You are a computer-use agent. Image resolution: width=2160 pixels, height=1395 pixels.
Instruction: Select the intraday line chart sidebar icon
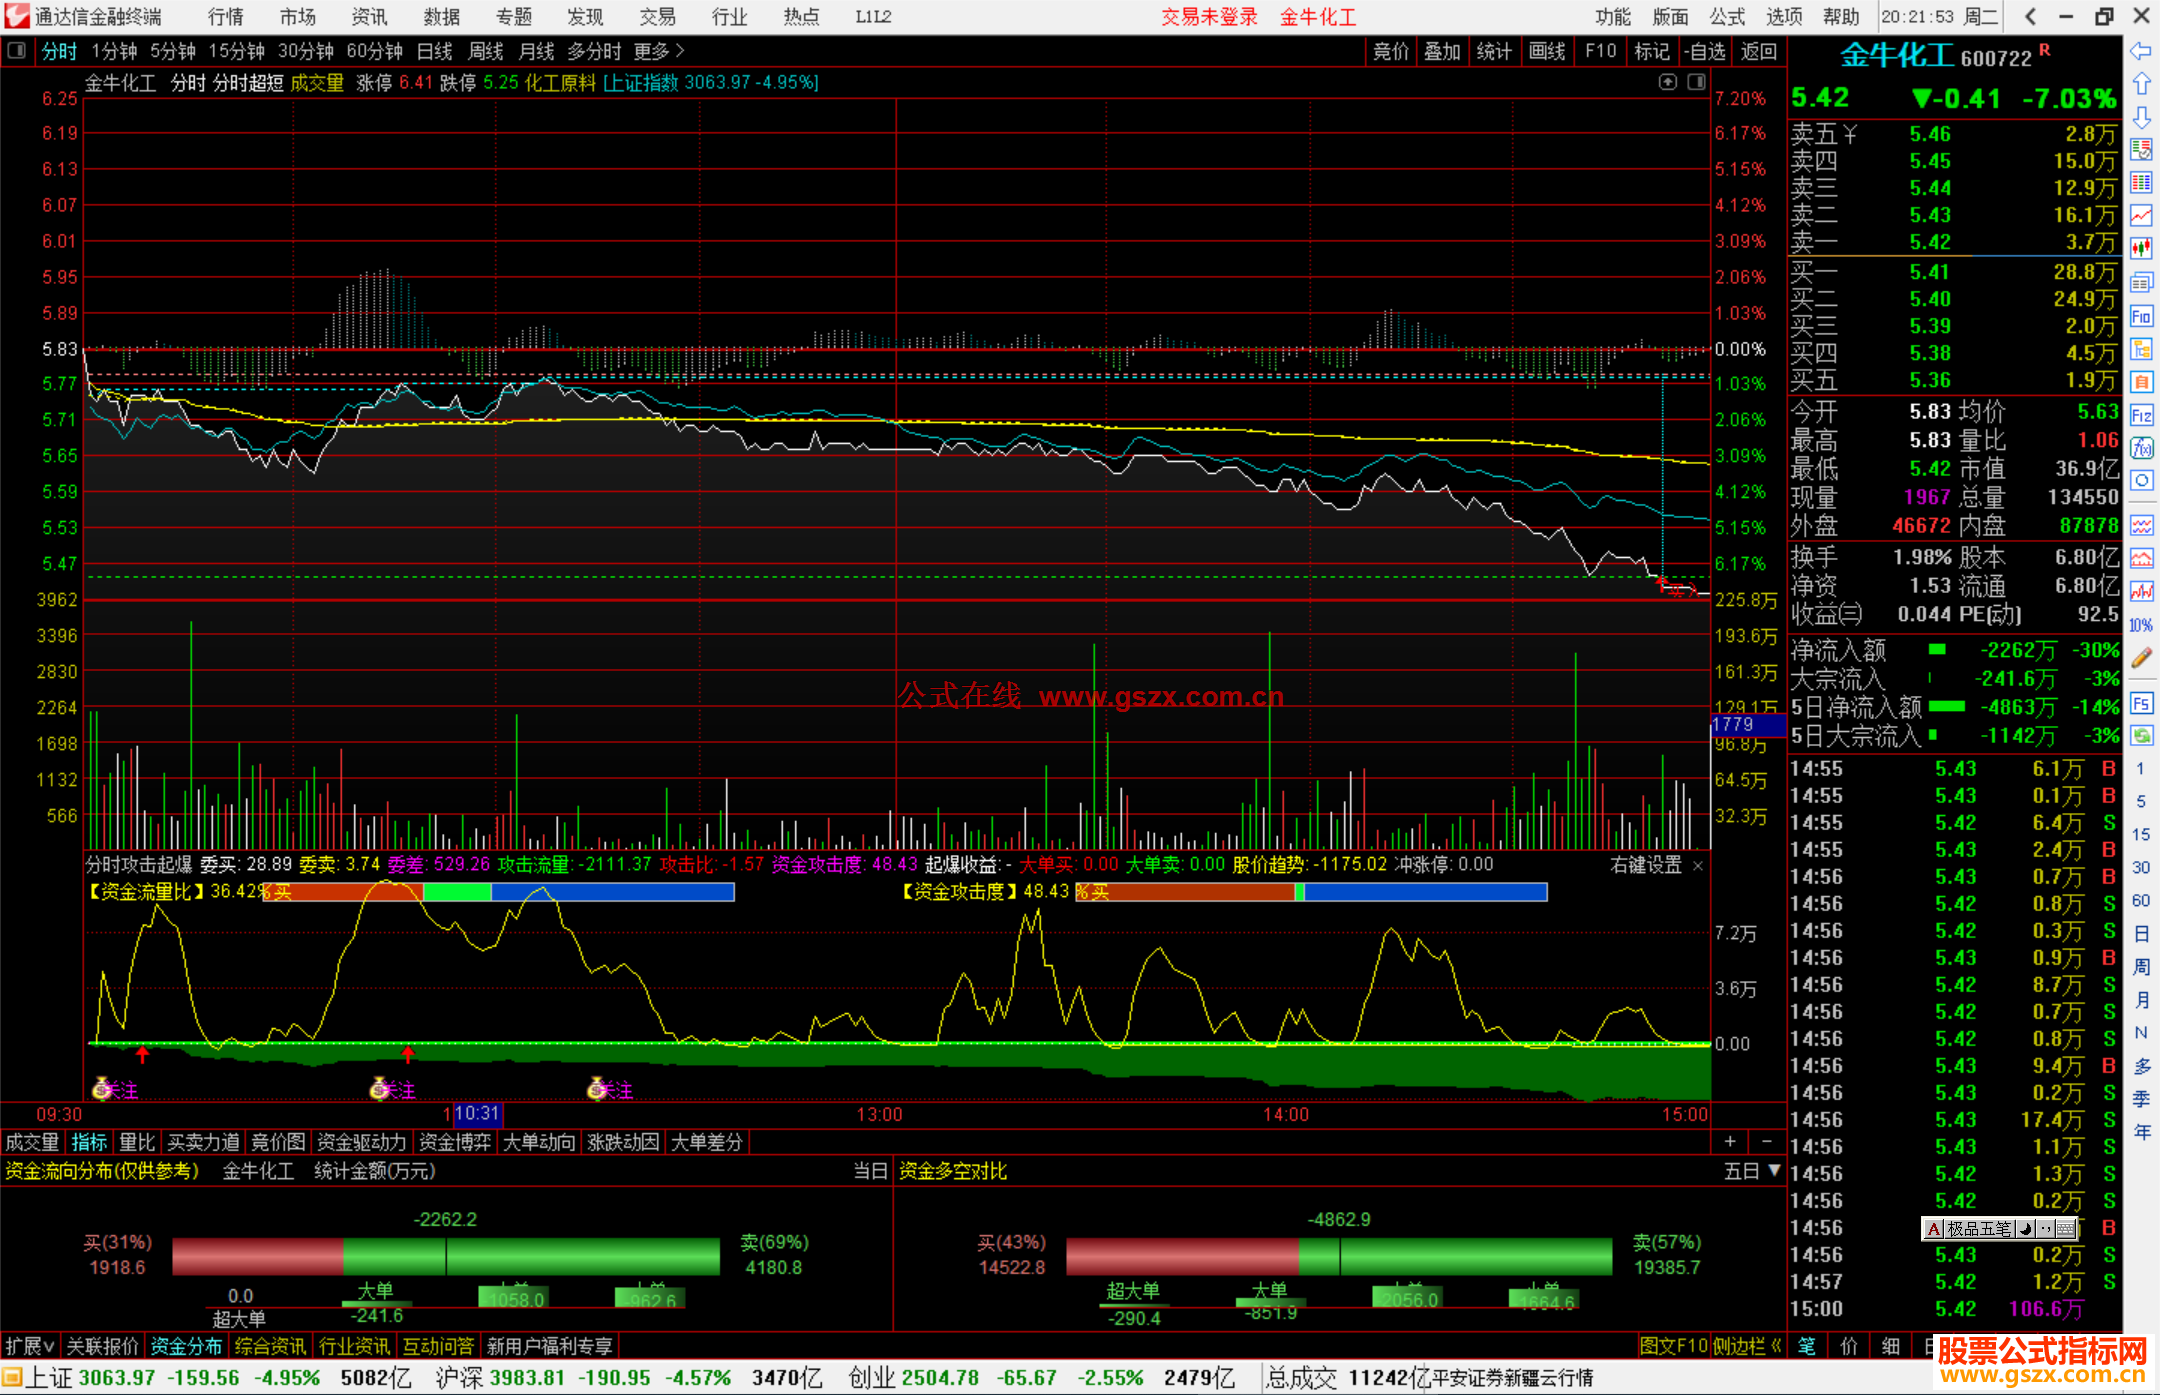(2141, 216)
